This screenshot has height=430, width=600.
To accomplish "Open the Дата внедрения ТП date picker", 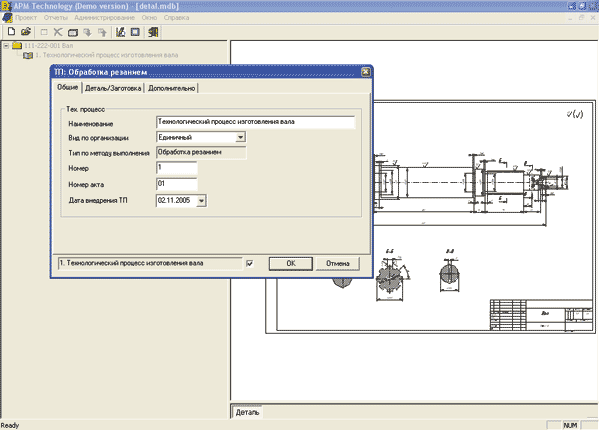I will [201, 201].
